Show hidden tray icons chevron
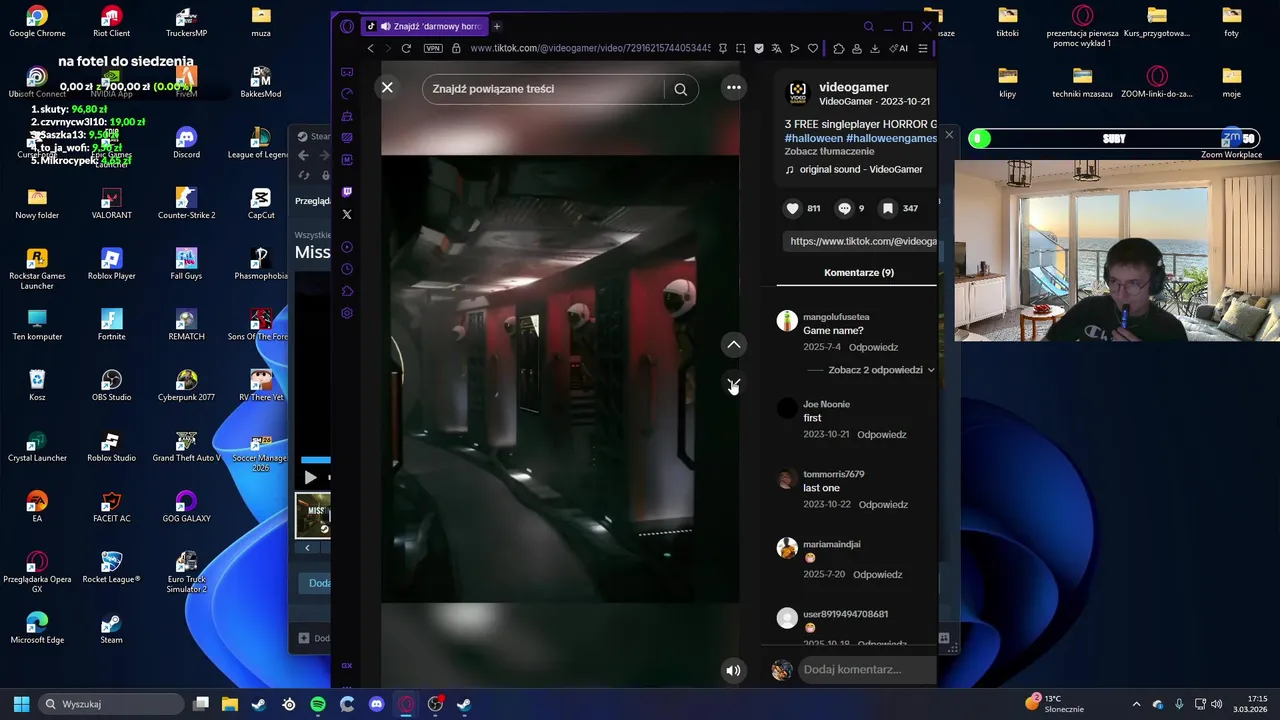 (x=1136, y=704)
